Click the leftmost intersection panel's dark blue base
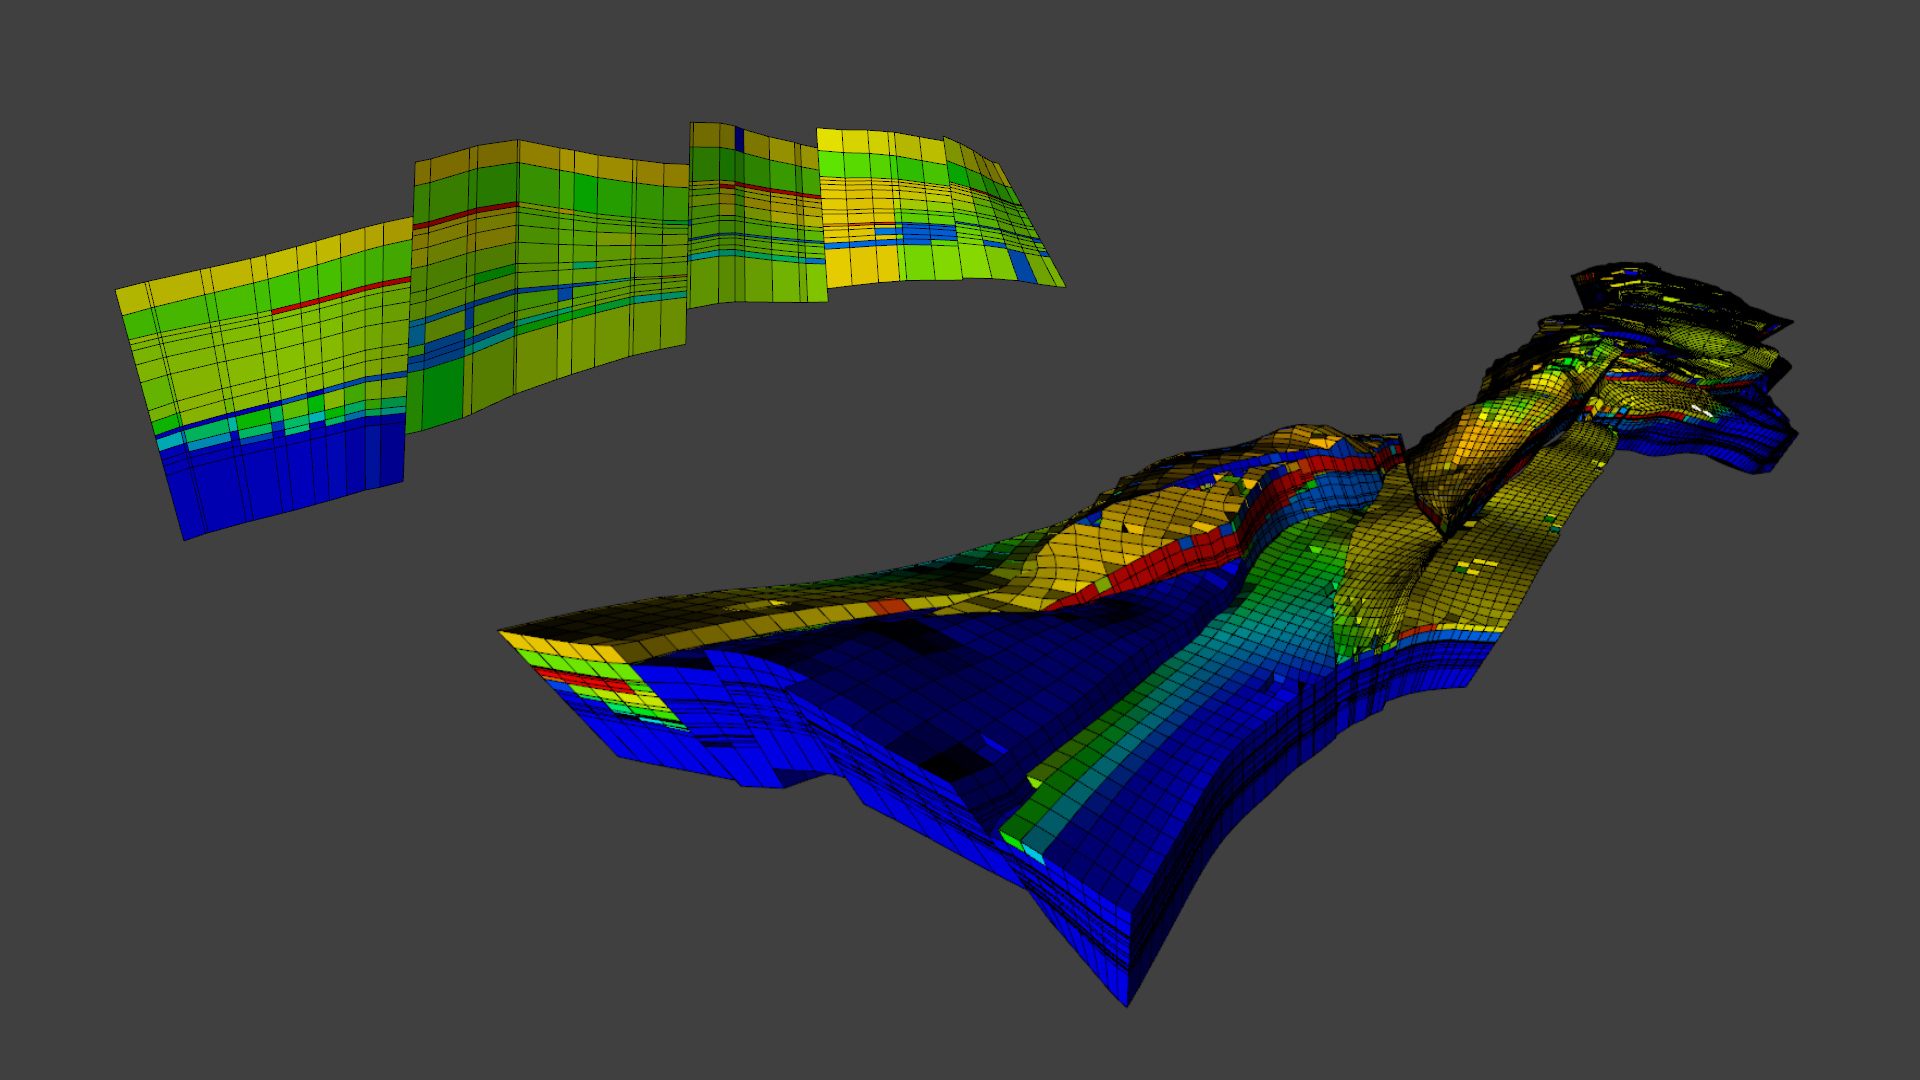 click(285, 480)
